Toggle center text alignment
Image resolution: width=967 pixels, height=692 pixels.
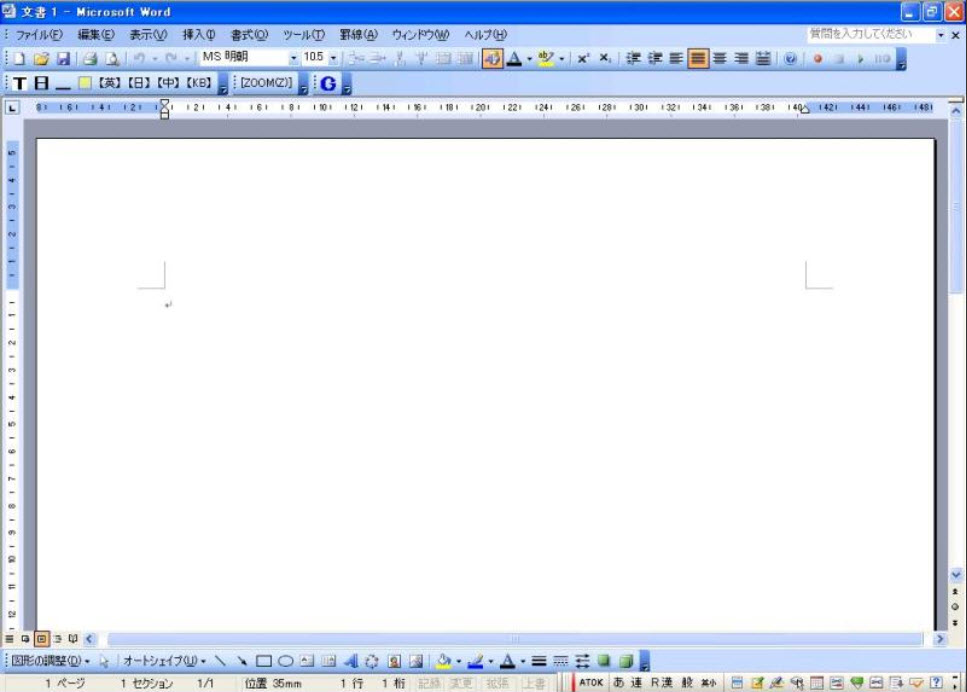point(719,59)
